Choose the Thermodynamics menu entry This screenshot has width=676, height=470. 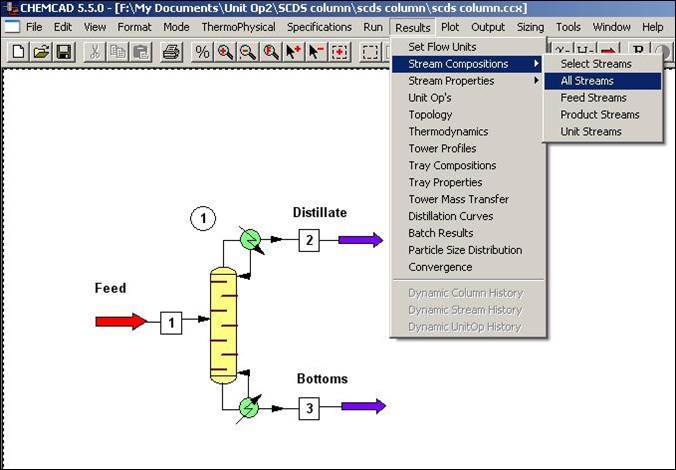pyautogui.click(x=467, y=132)
